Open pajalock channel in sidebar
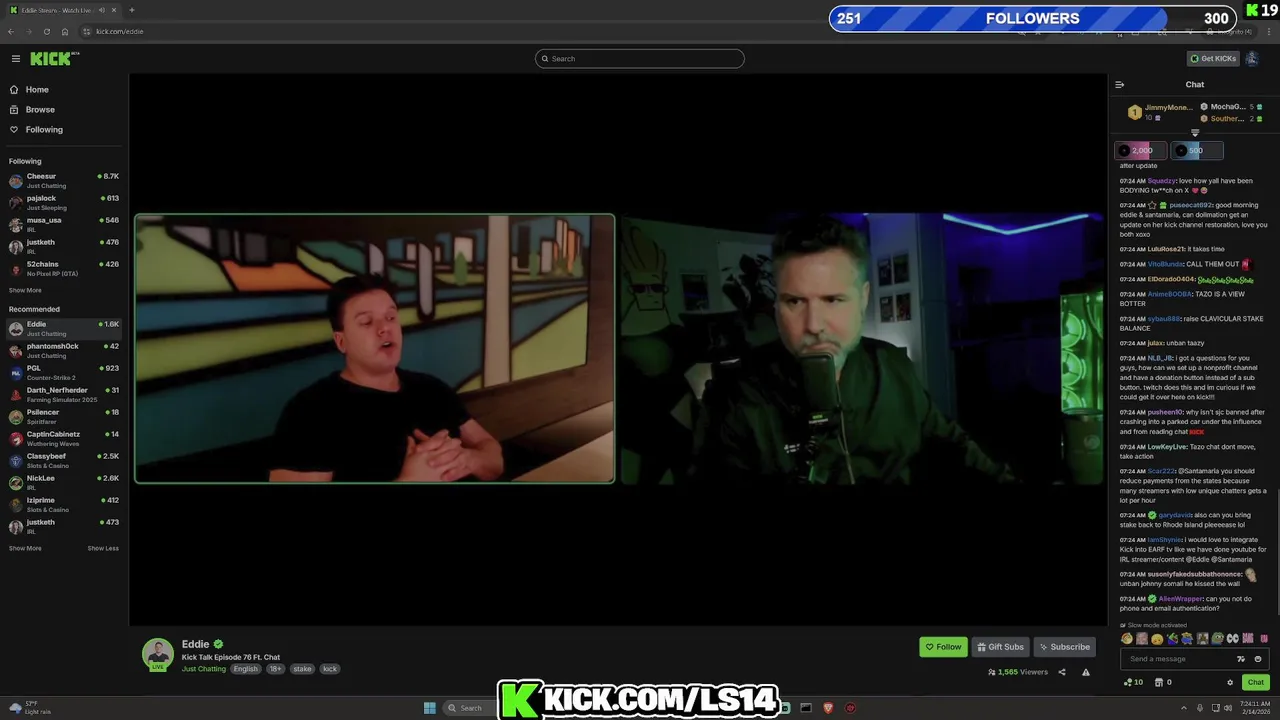 click(x=64, y=203)
